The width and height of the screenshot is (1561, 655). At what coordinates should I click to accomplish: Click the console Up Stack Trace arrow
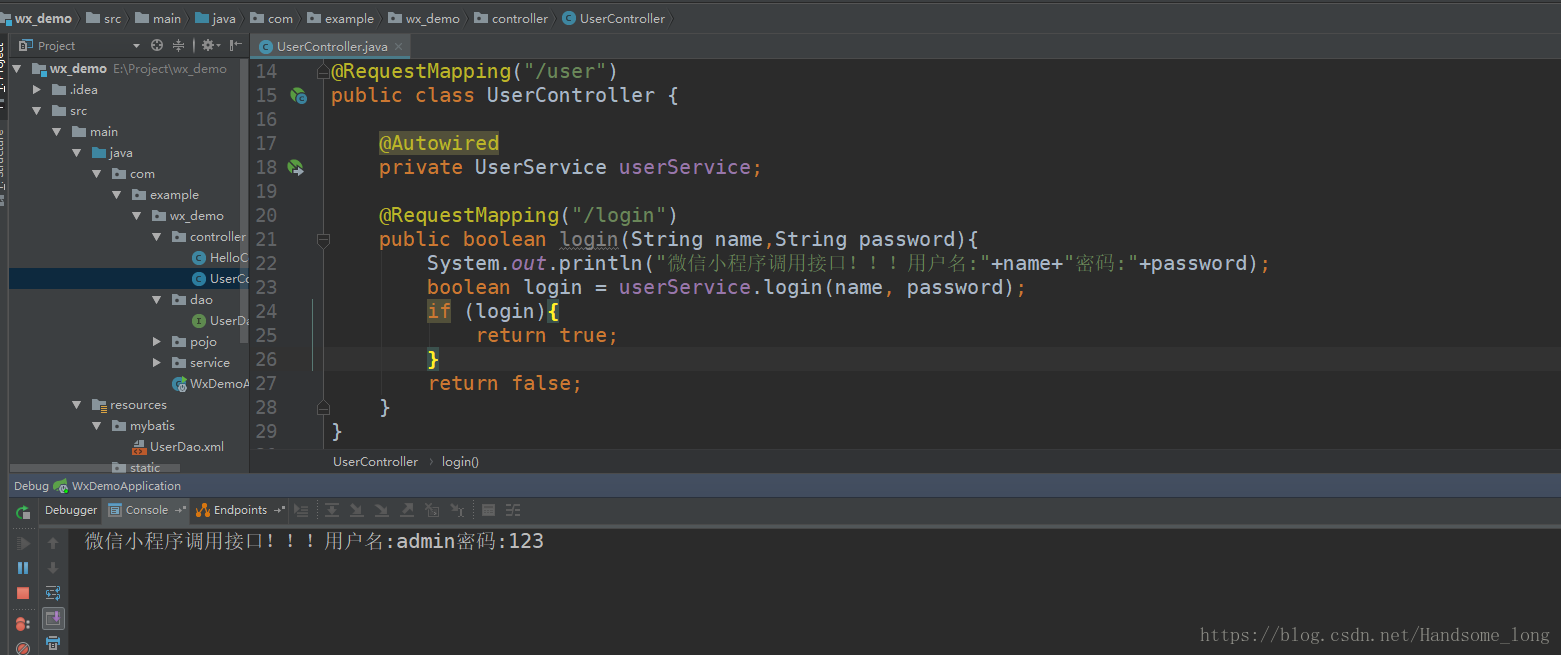coord(53,543)
